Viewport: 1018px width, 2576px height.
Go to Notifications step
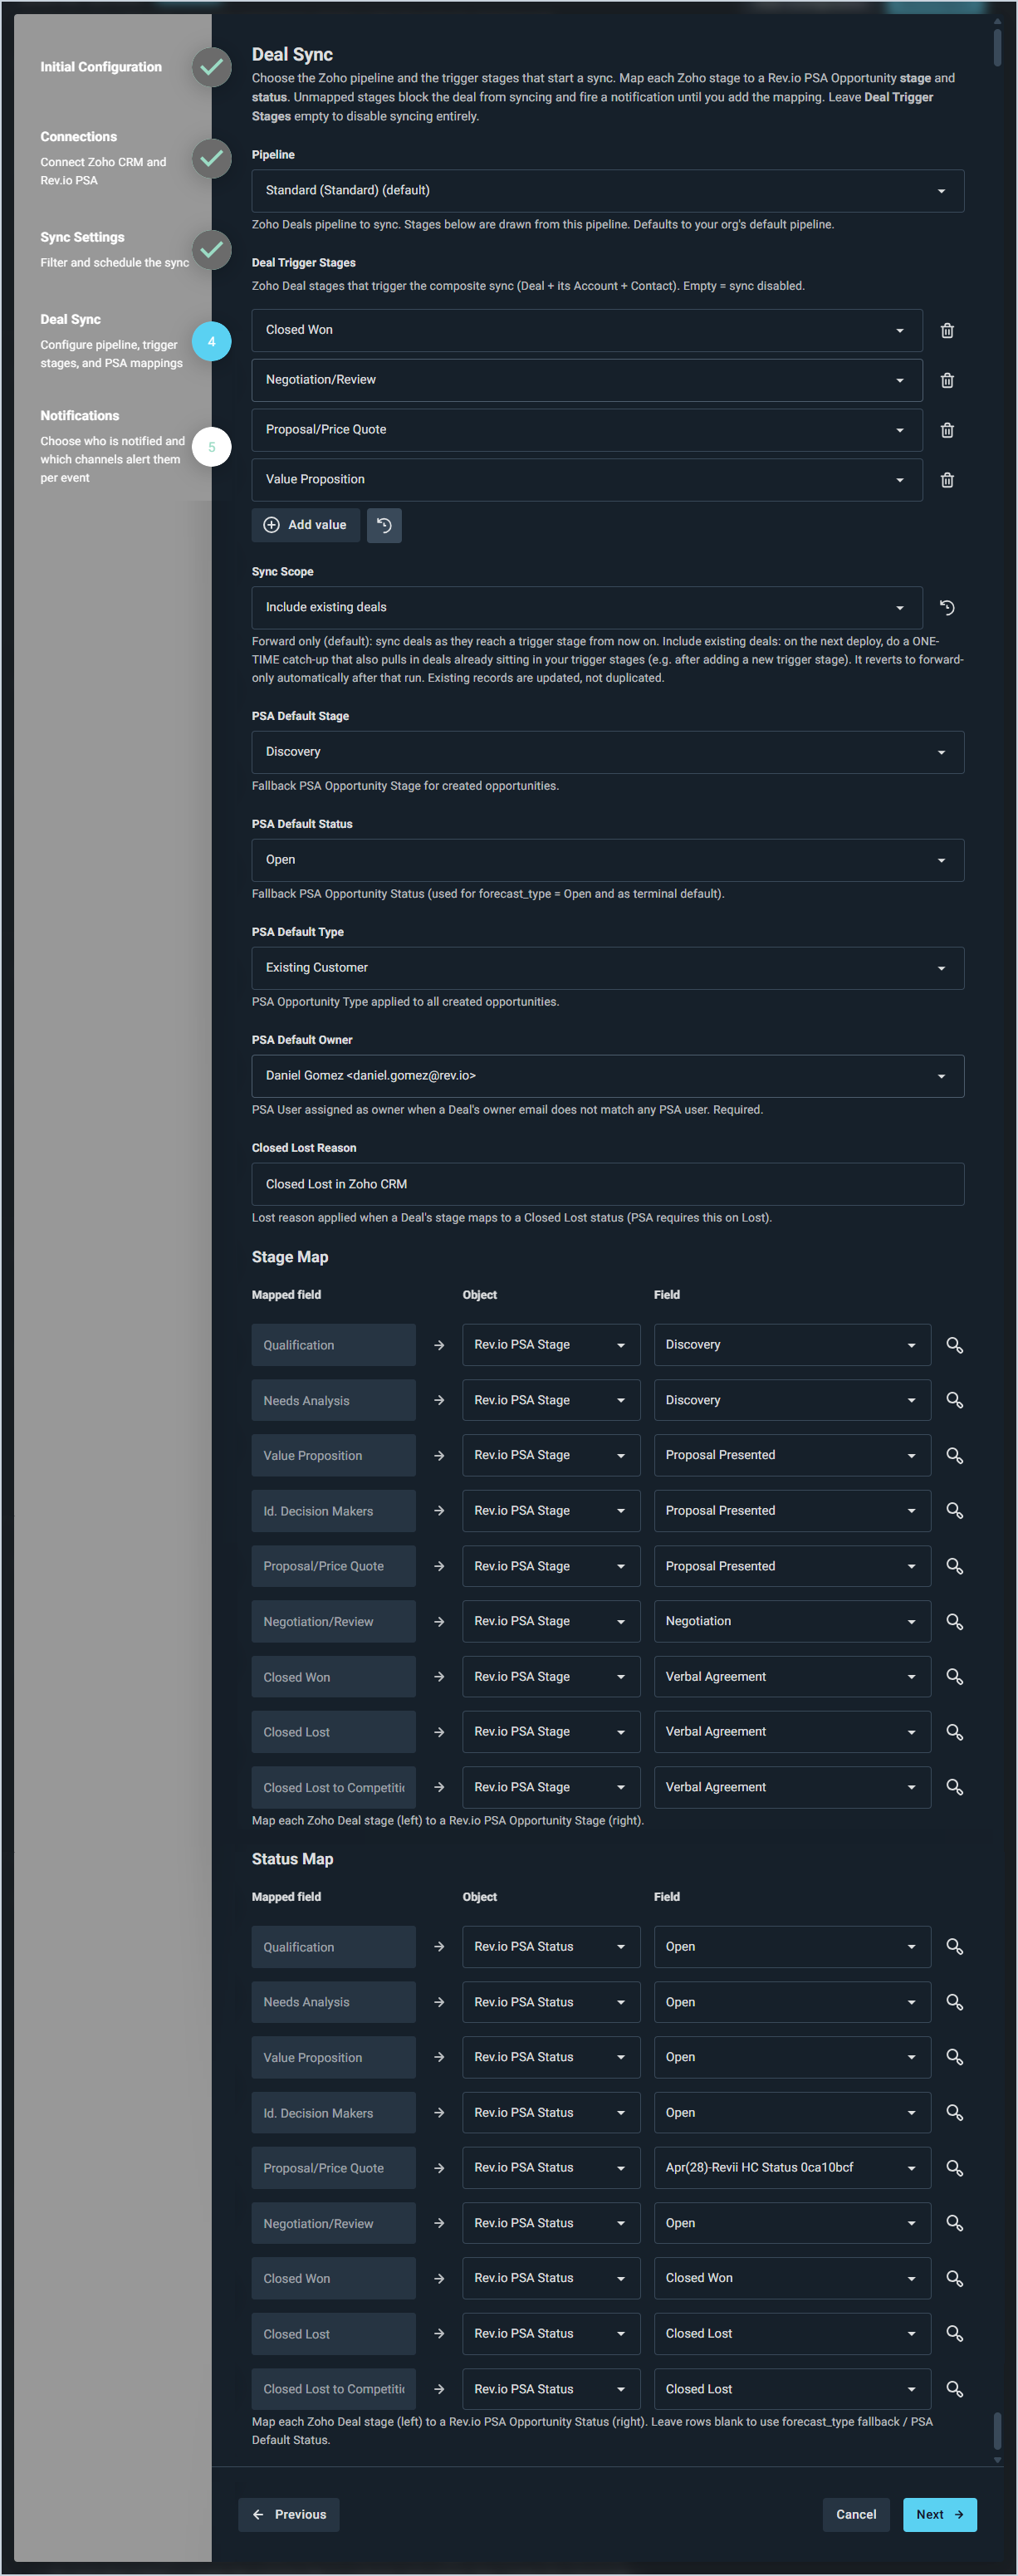click(80, 416)
